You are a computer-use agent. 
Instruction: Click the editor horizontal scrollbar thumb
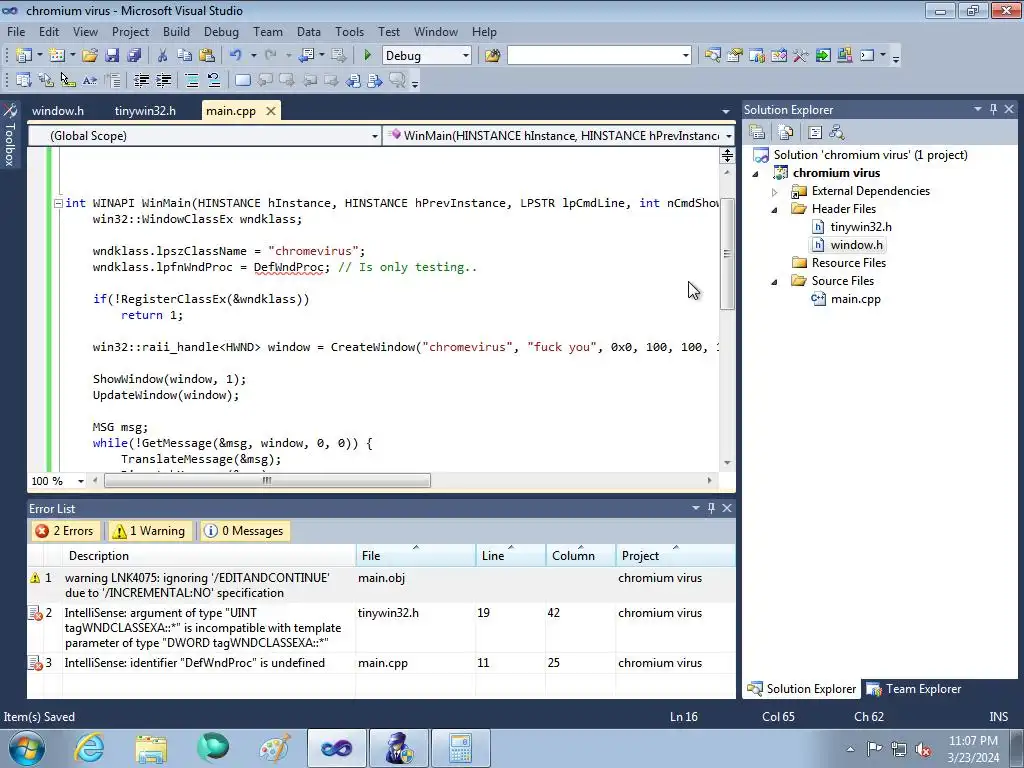tap(267, 481)
